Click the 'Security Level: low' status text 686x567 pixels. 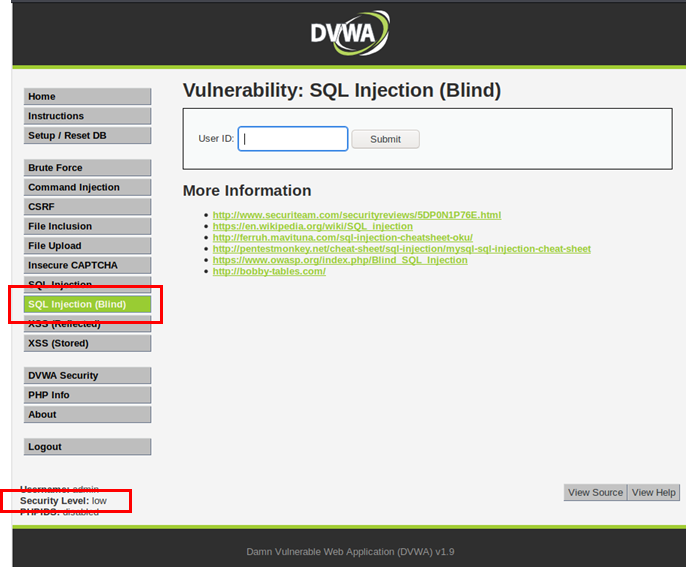point(63,500)
